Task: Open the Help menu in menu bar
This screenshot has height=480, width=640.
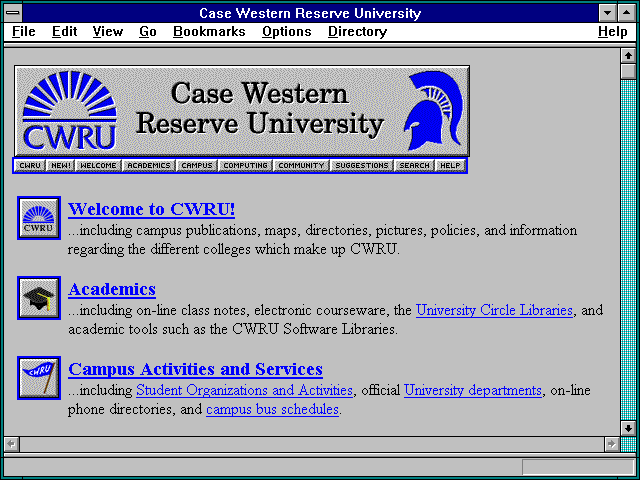Action: 612,32
